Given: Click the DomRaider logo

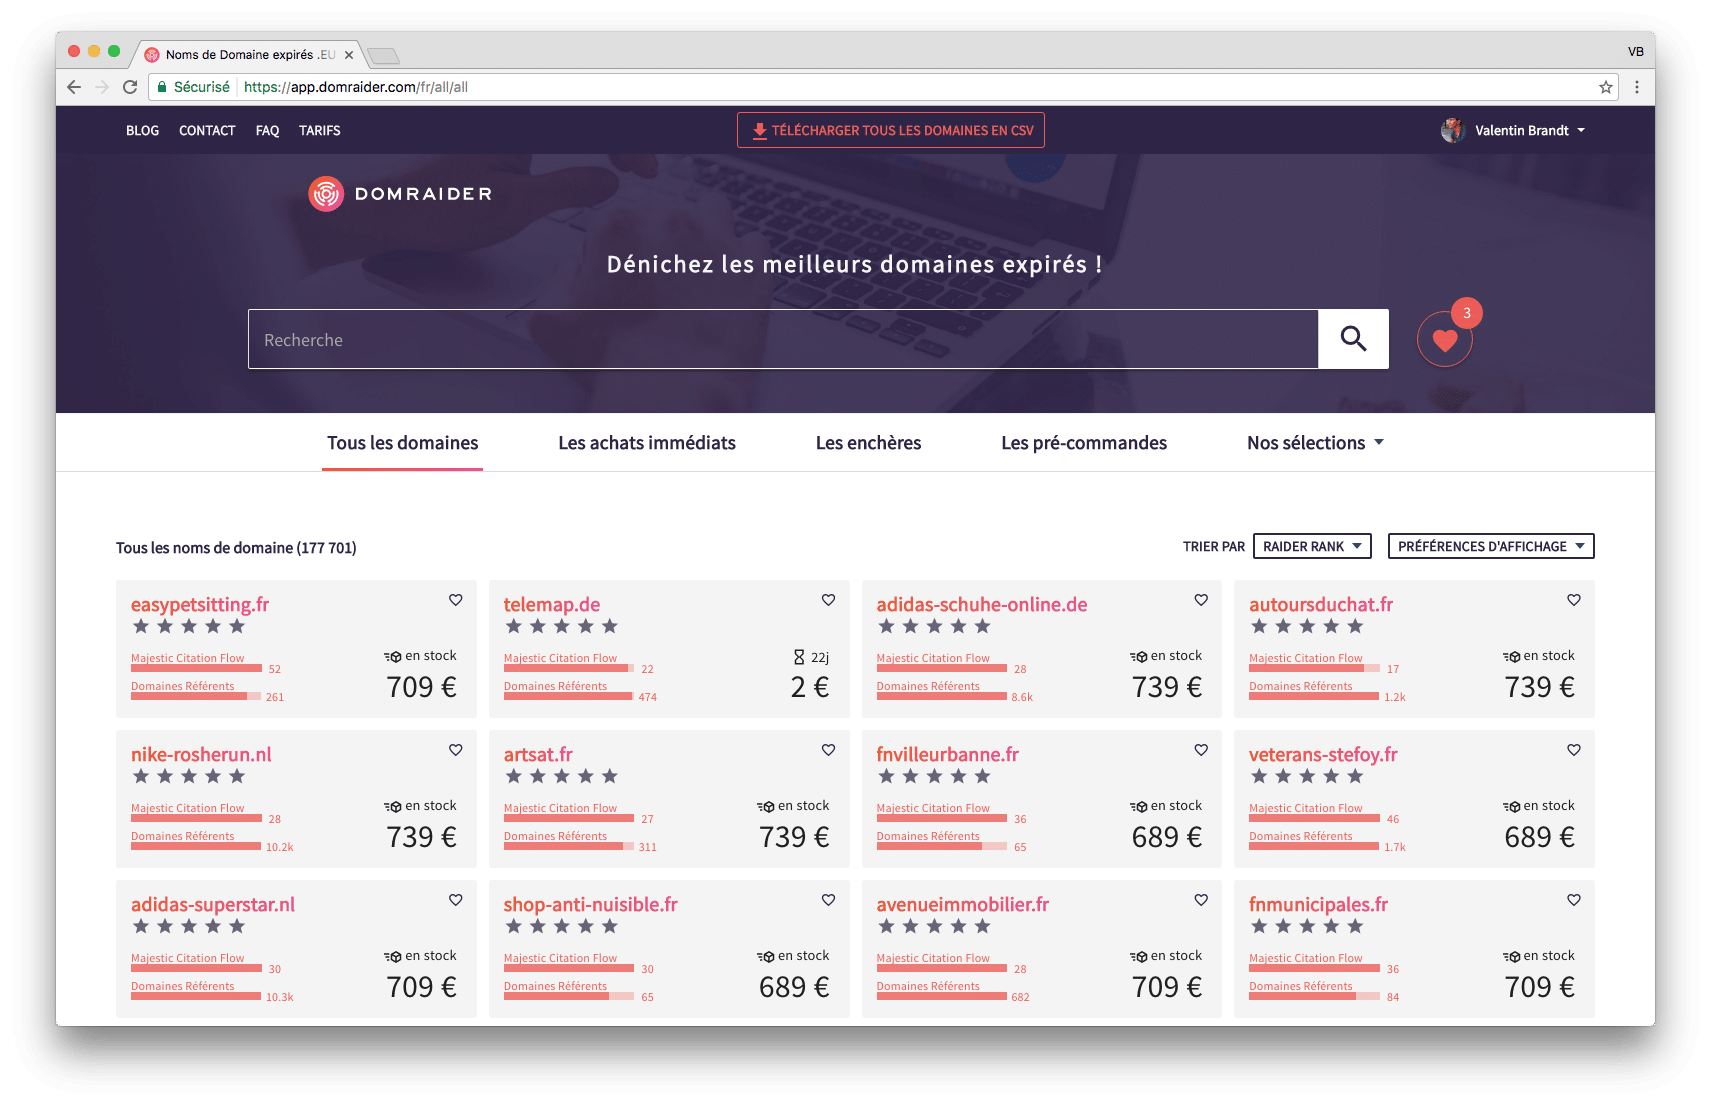Looking at the screenshot, I should pyautogui.click(x=400, y=194).
